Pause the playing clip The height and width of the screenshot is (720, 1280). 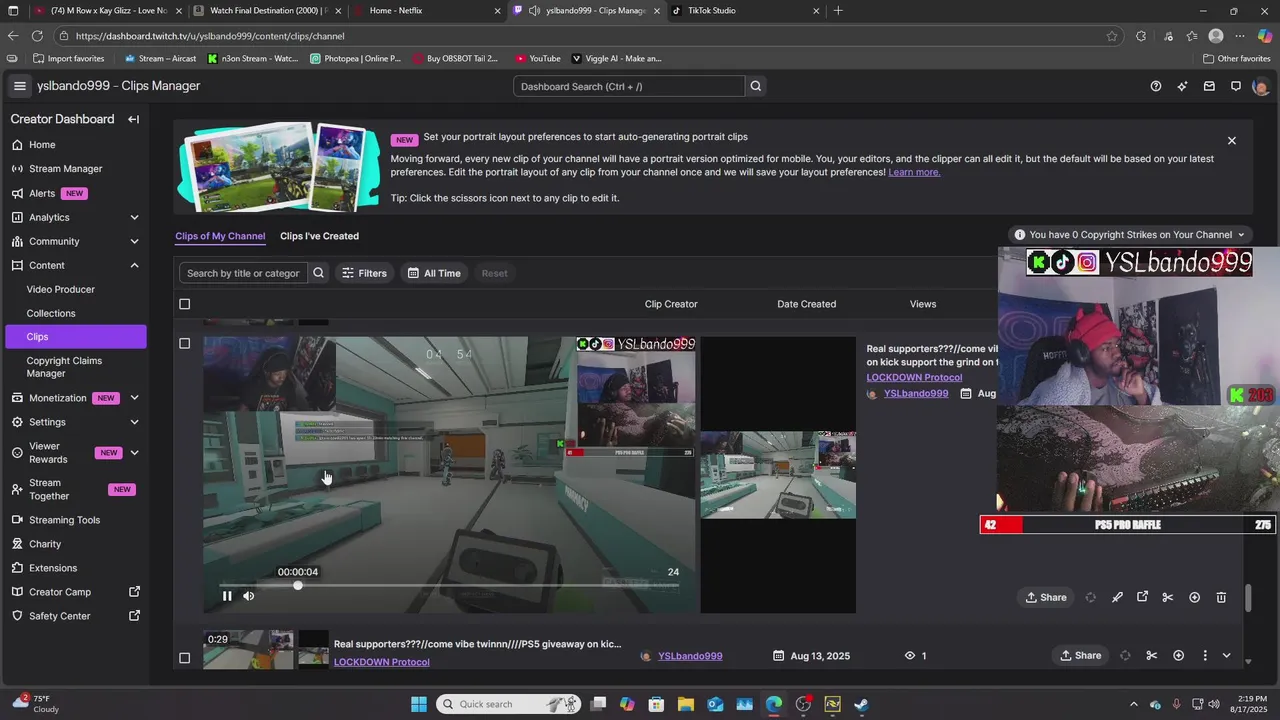click(227, 596)
